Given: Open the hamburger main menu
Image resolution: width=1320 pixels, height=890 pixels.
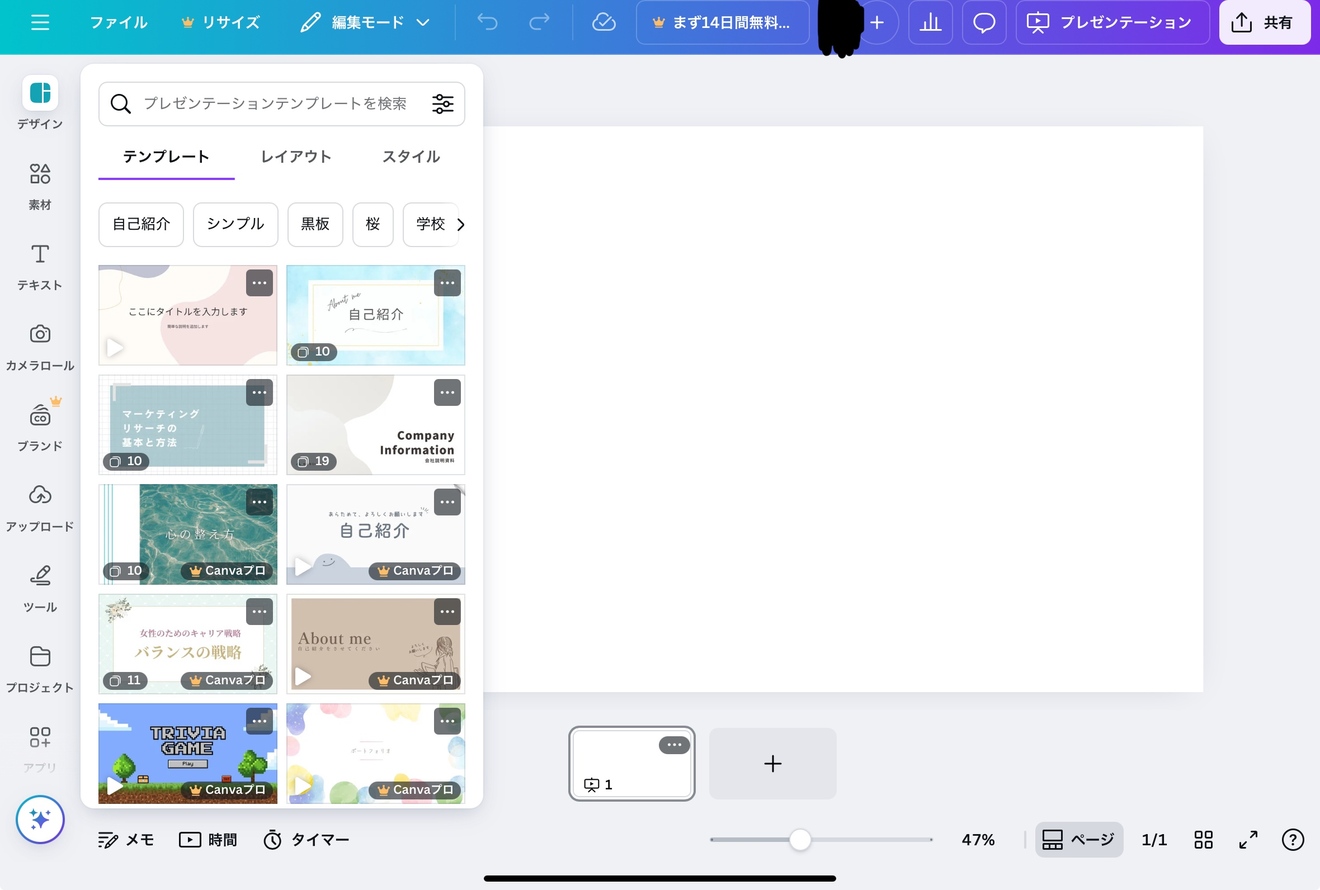Looking at the screenshot, I should click(40, 22).
